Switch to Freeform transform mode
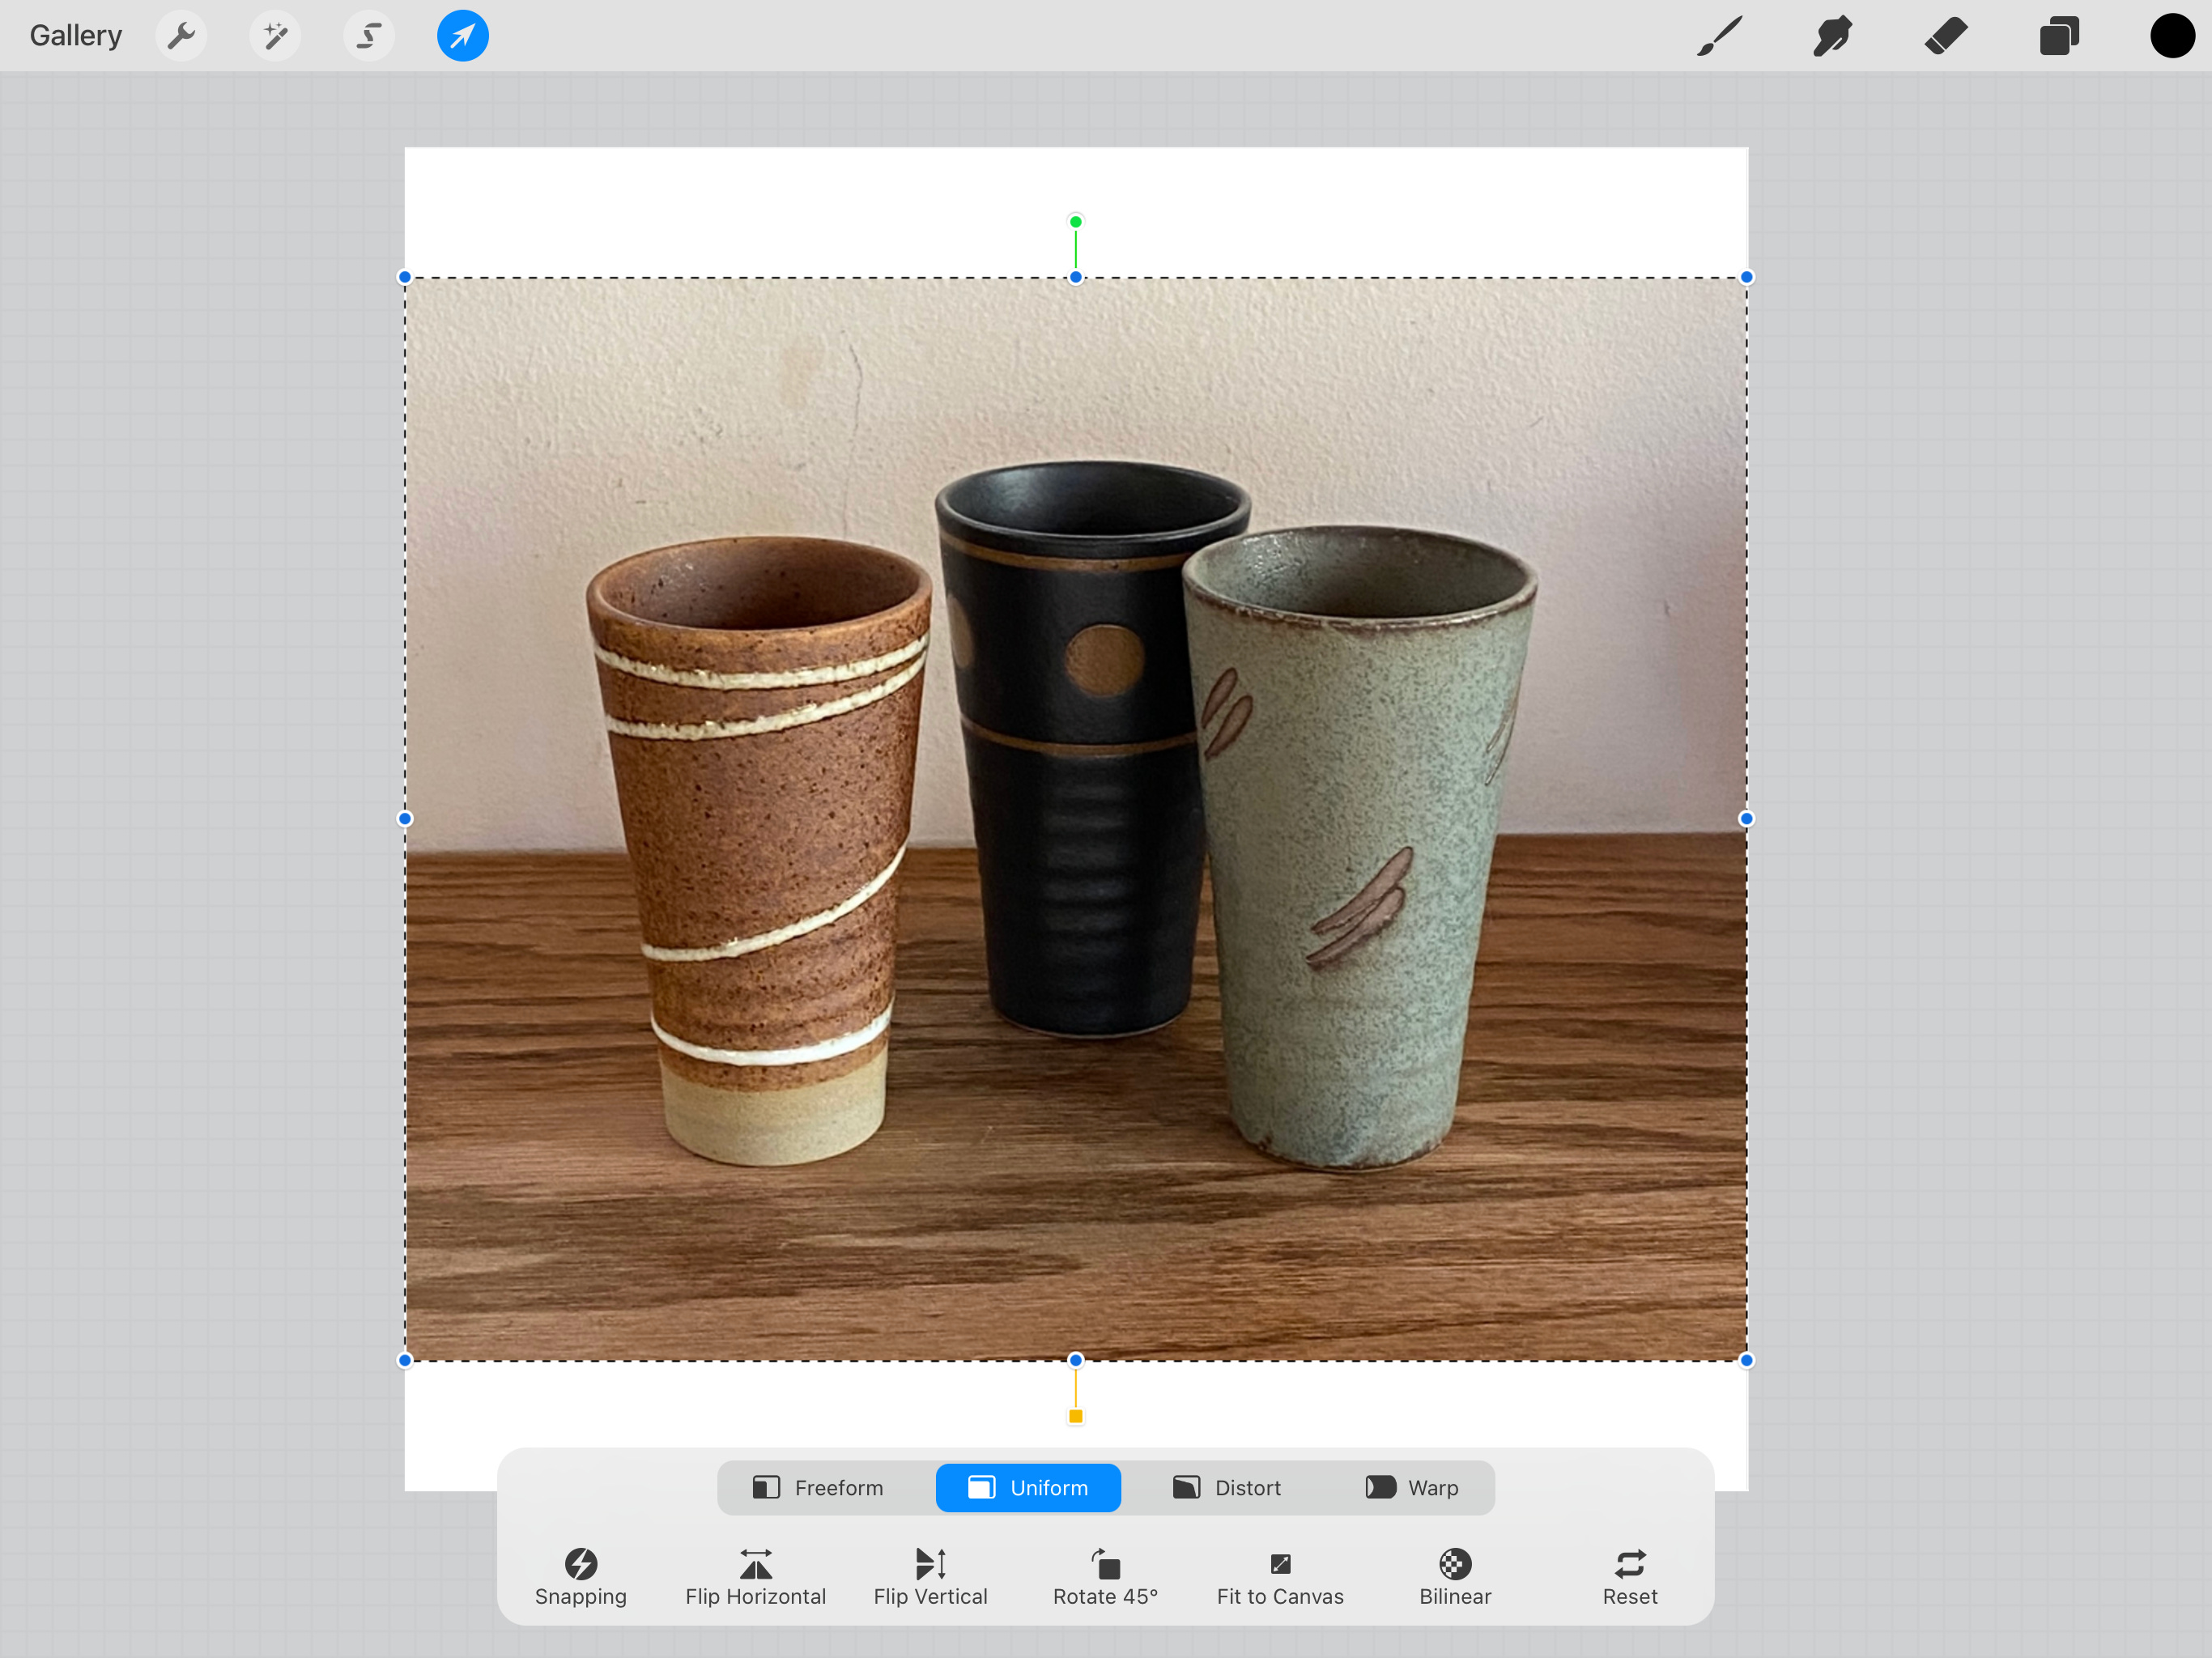 click(x=818, y=1487)
